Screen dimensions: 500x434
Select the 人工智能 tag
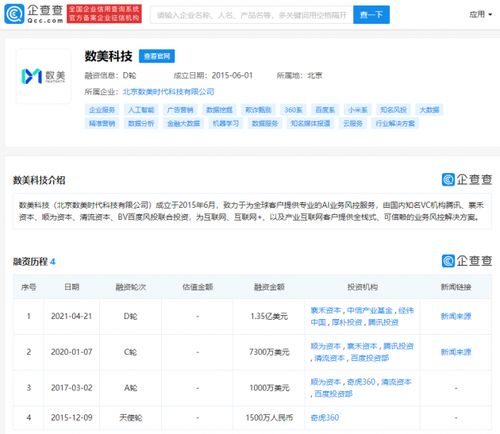(141, 110)
